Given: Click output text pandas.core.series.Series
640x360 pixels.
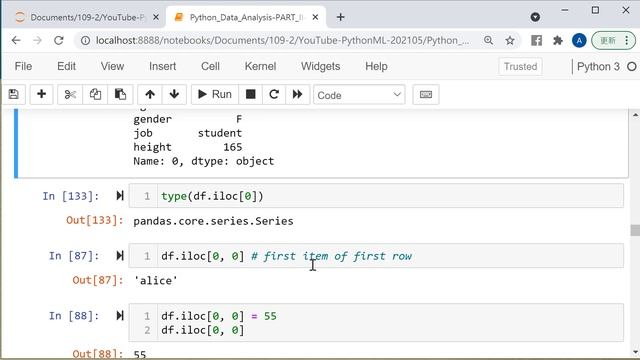Looking at the screenshot, I should pyautogui.click(x=213, y=221).
